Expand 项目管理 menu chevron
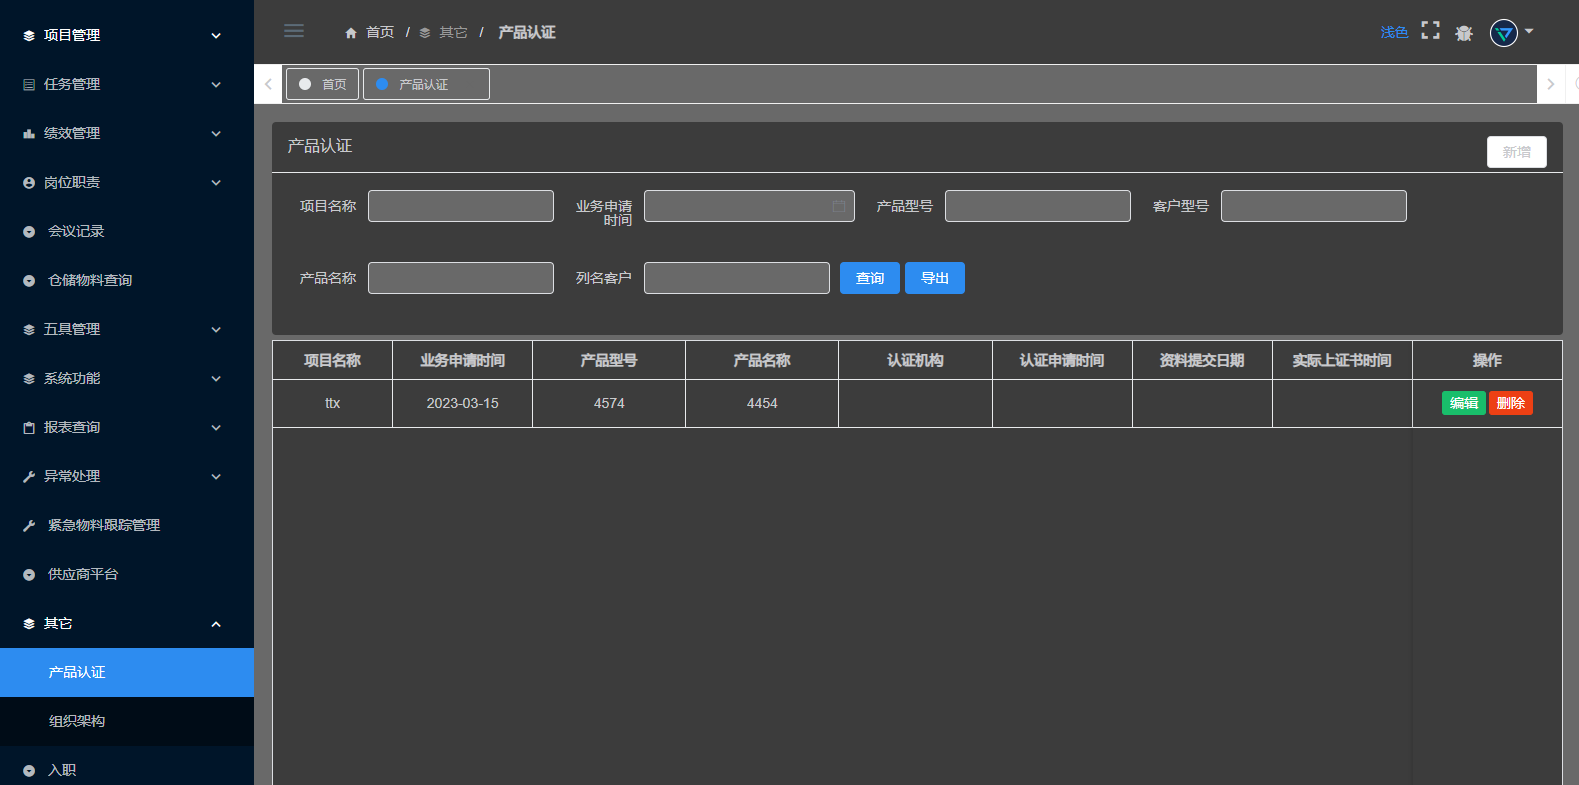This screenshot has width=1579, height=785. 216,36
